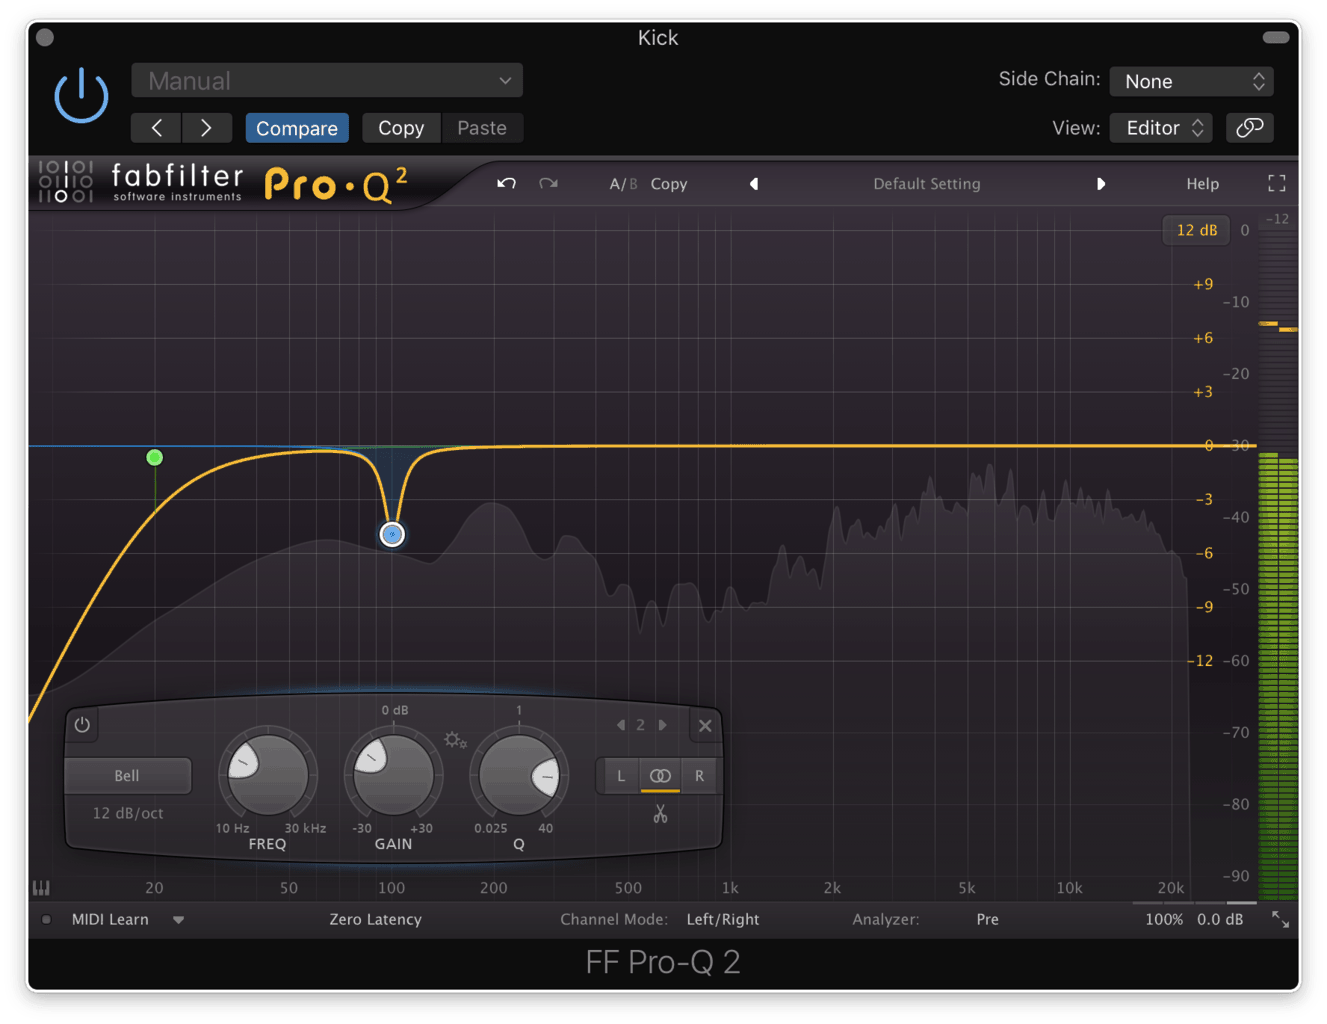1327x1024 pixels.
Task: Select the next band arrow
Action: tap(662, 725)
